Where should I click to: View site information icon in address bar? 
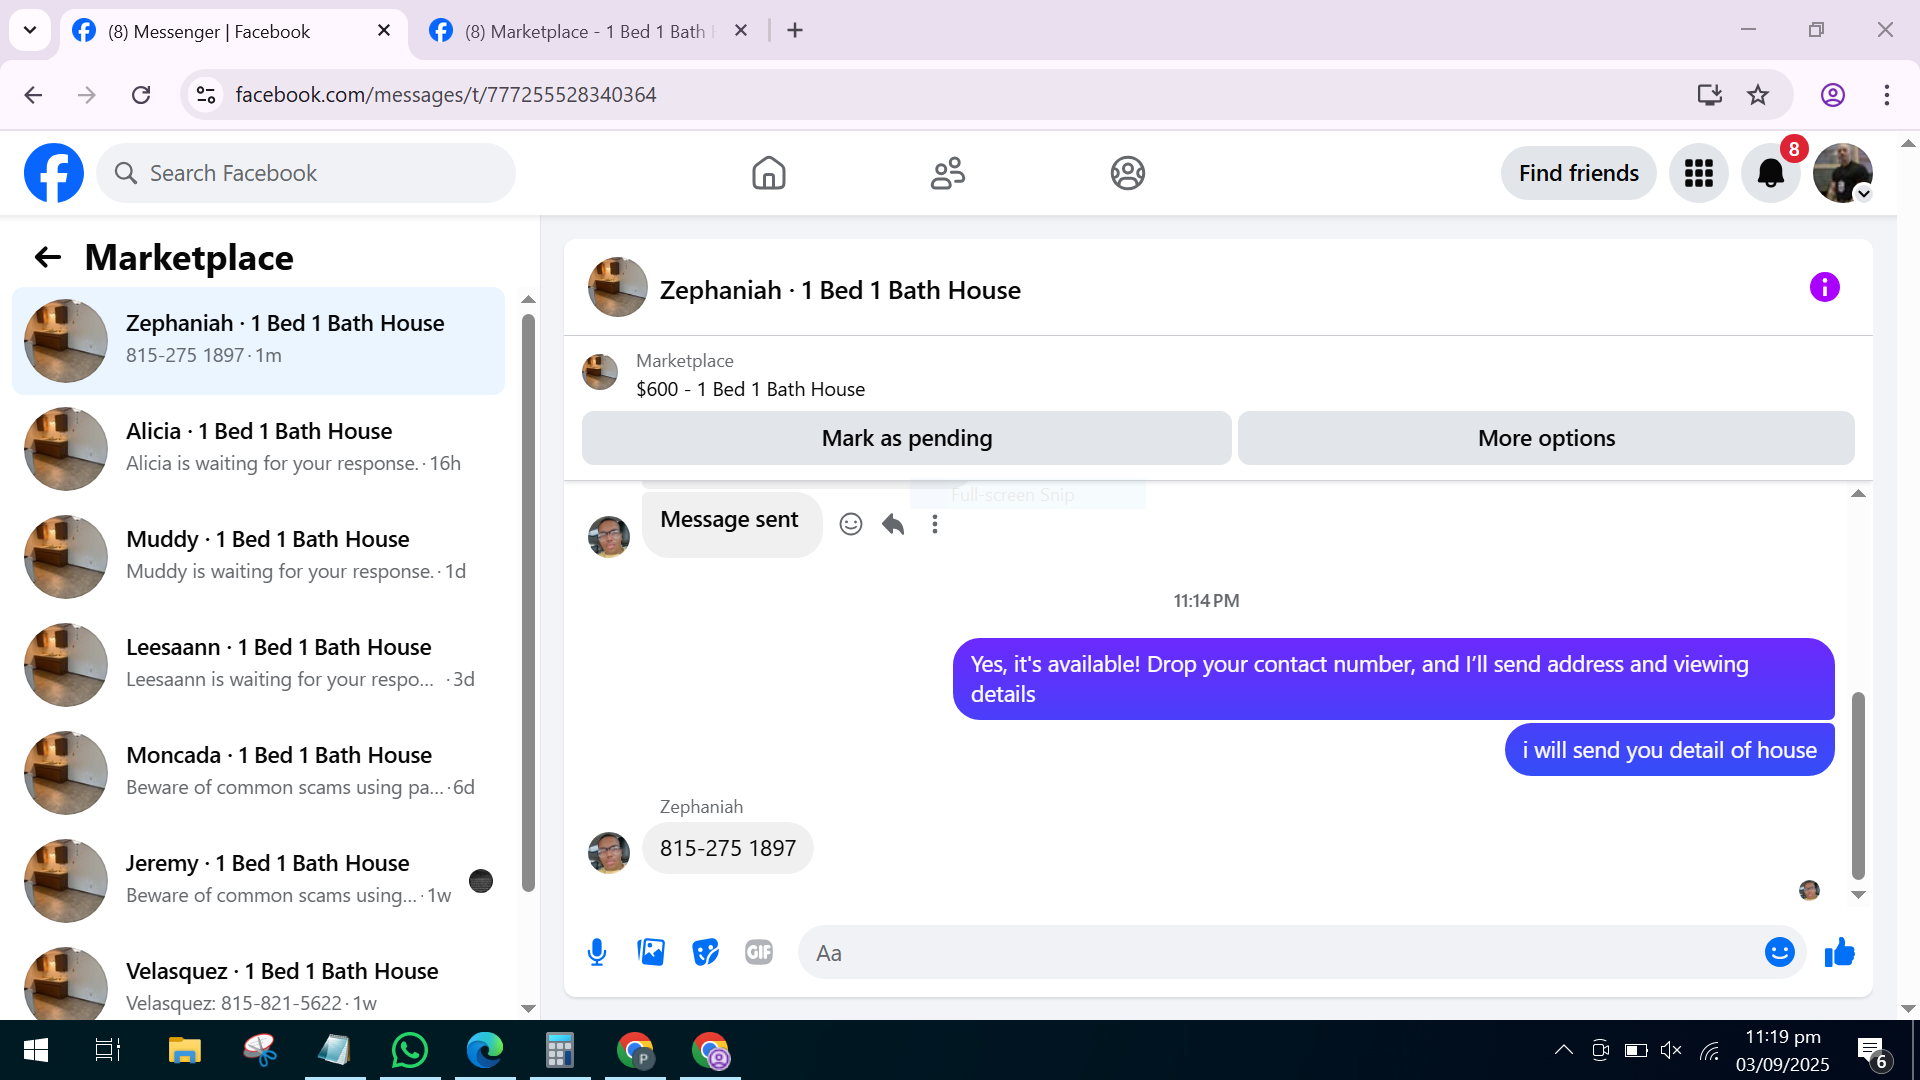(206, 95)
